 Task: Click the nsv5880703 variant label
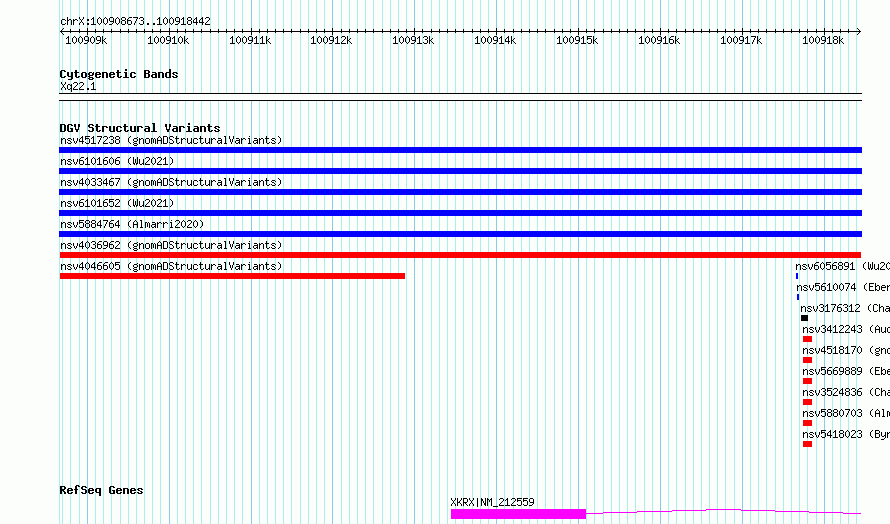pyautogui.click(x=832, y=413)
